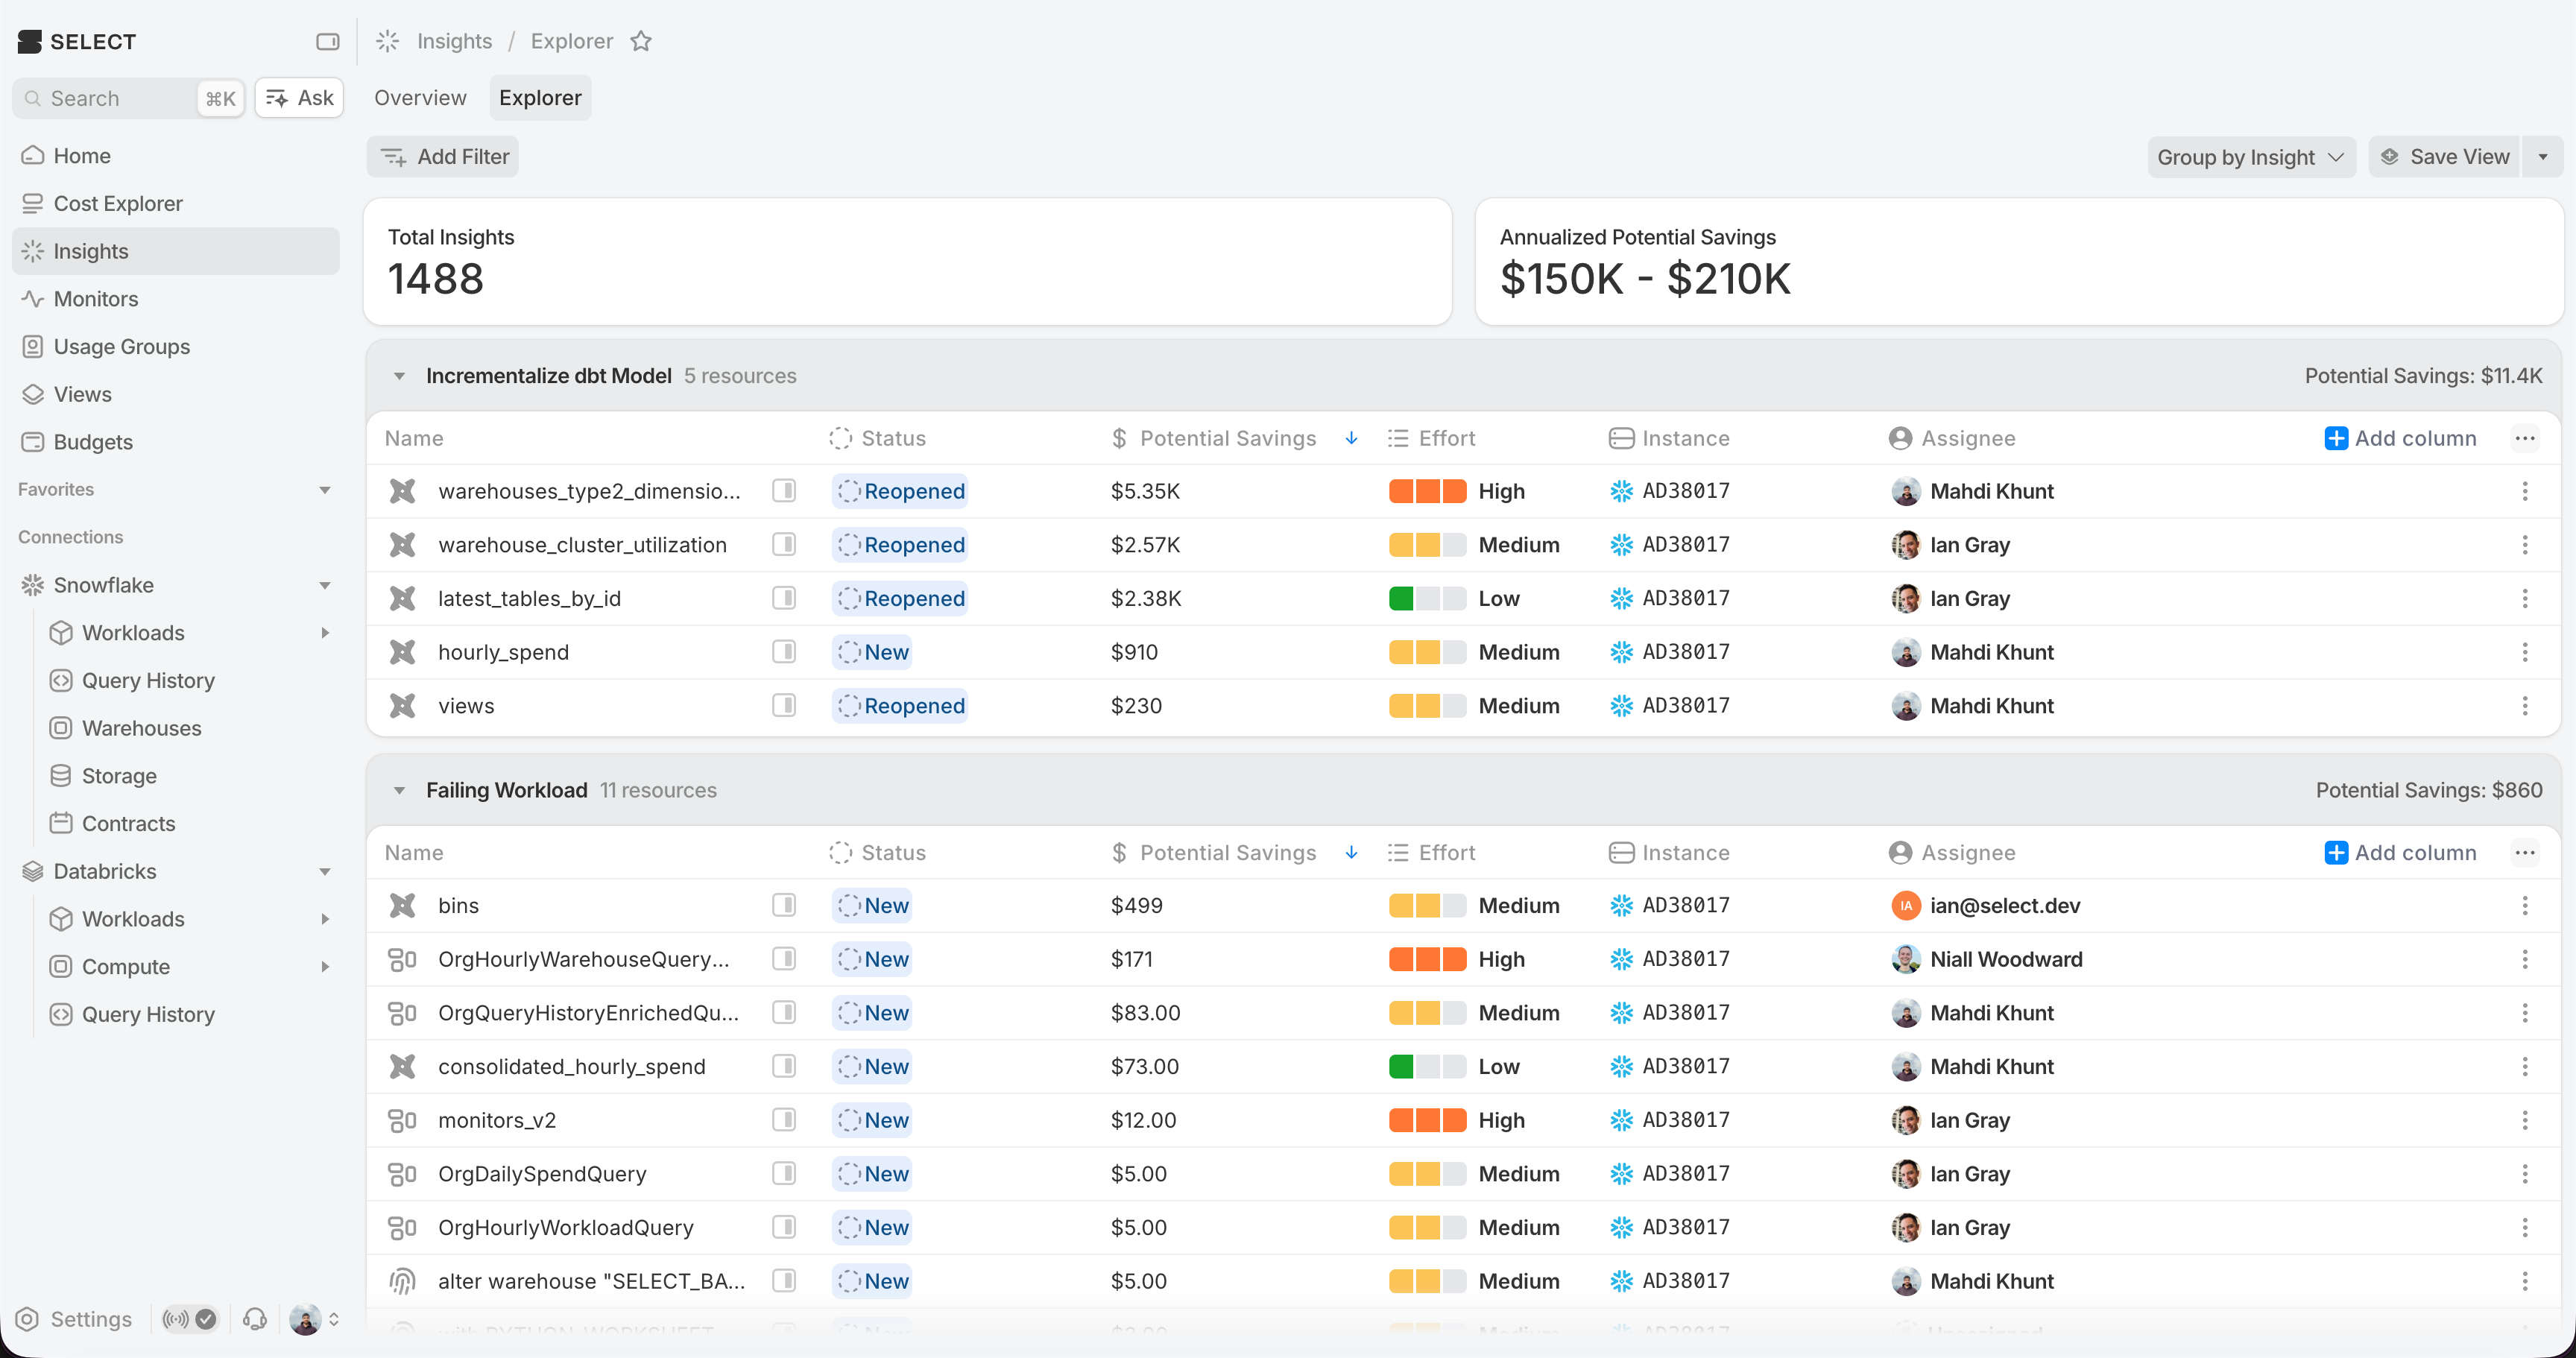Open side panel icon for views row

pyautogui.click(x=784, y=705)
